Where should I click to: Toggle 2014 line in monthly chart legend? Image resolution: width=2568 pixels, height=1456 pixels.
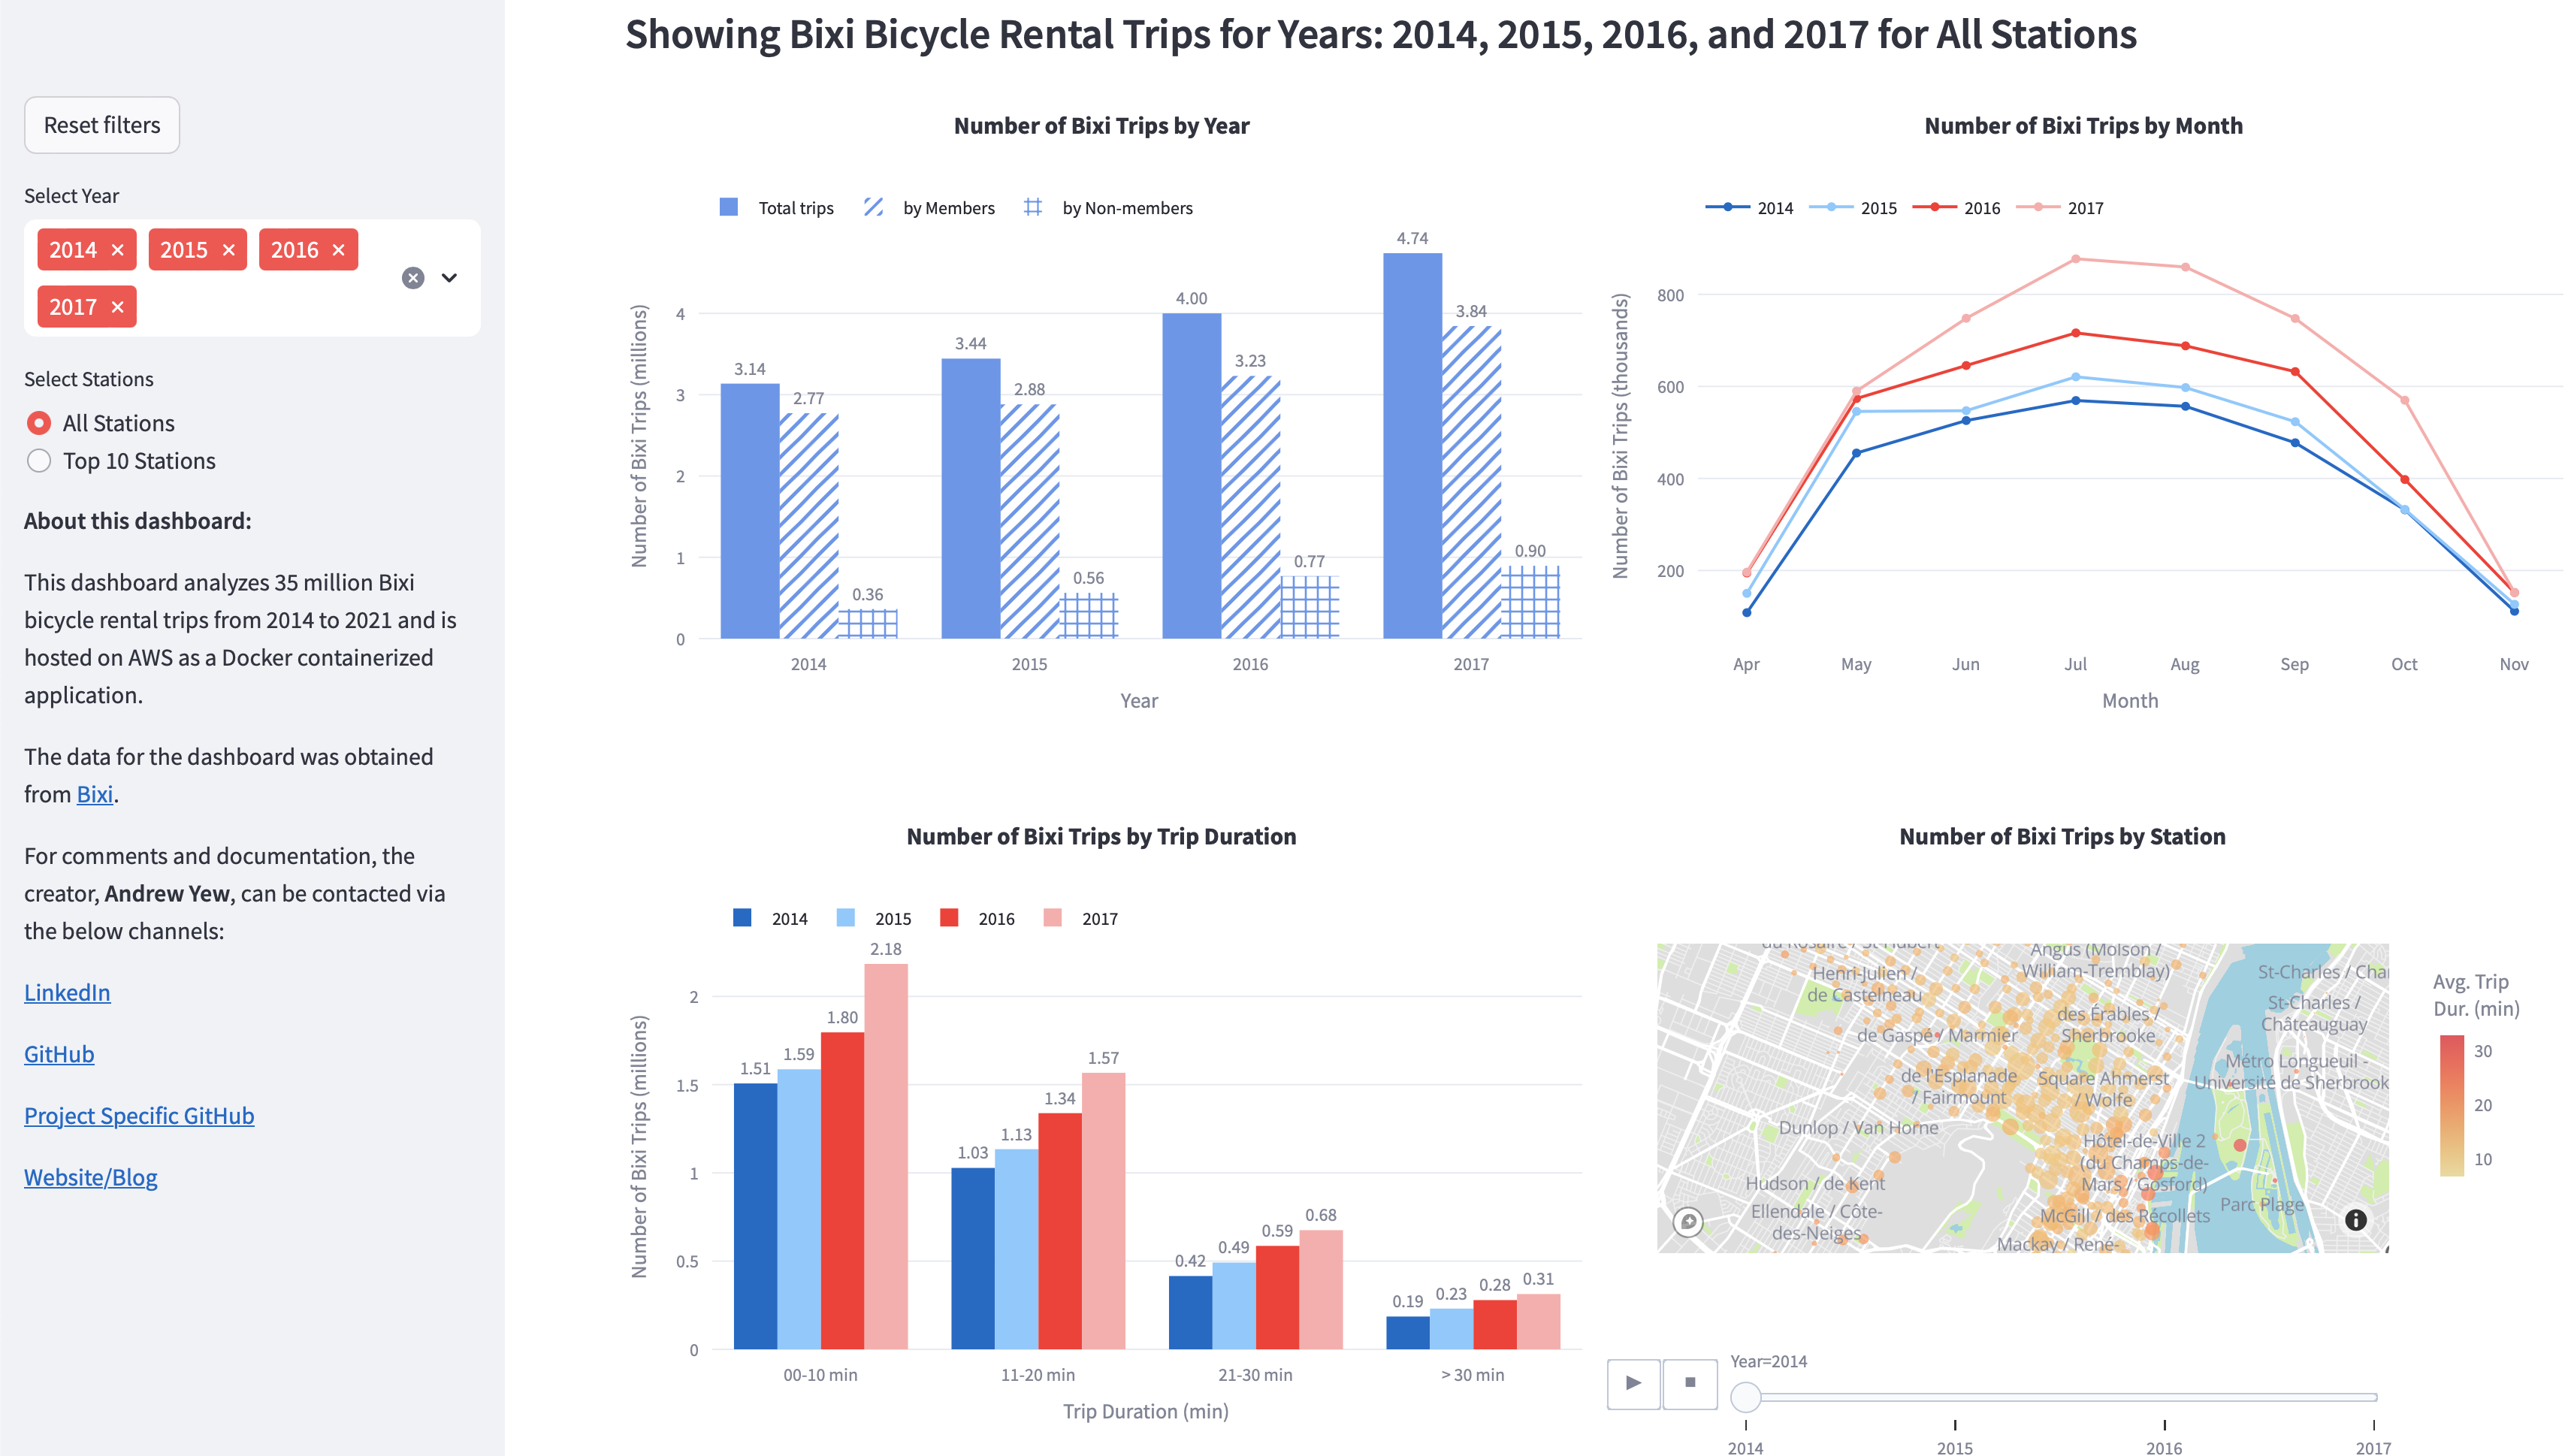pyautogui.click(x=1750, y=208)
